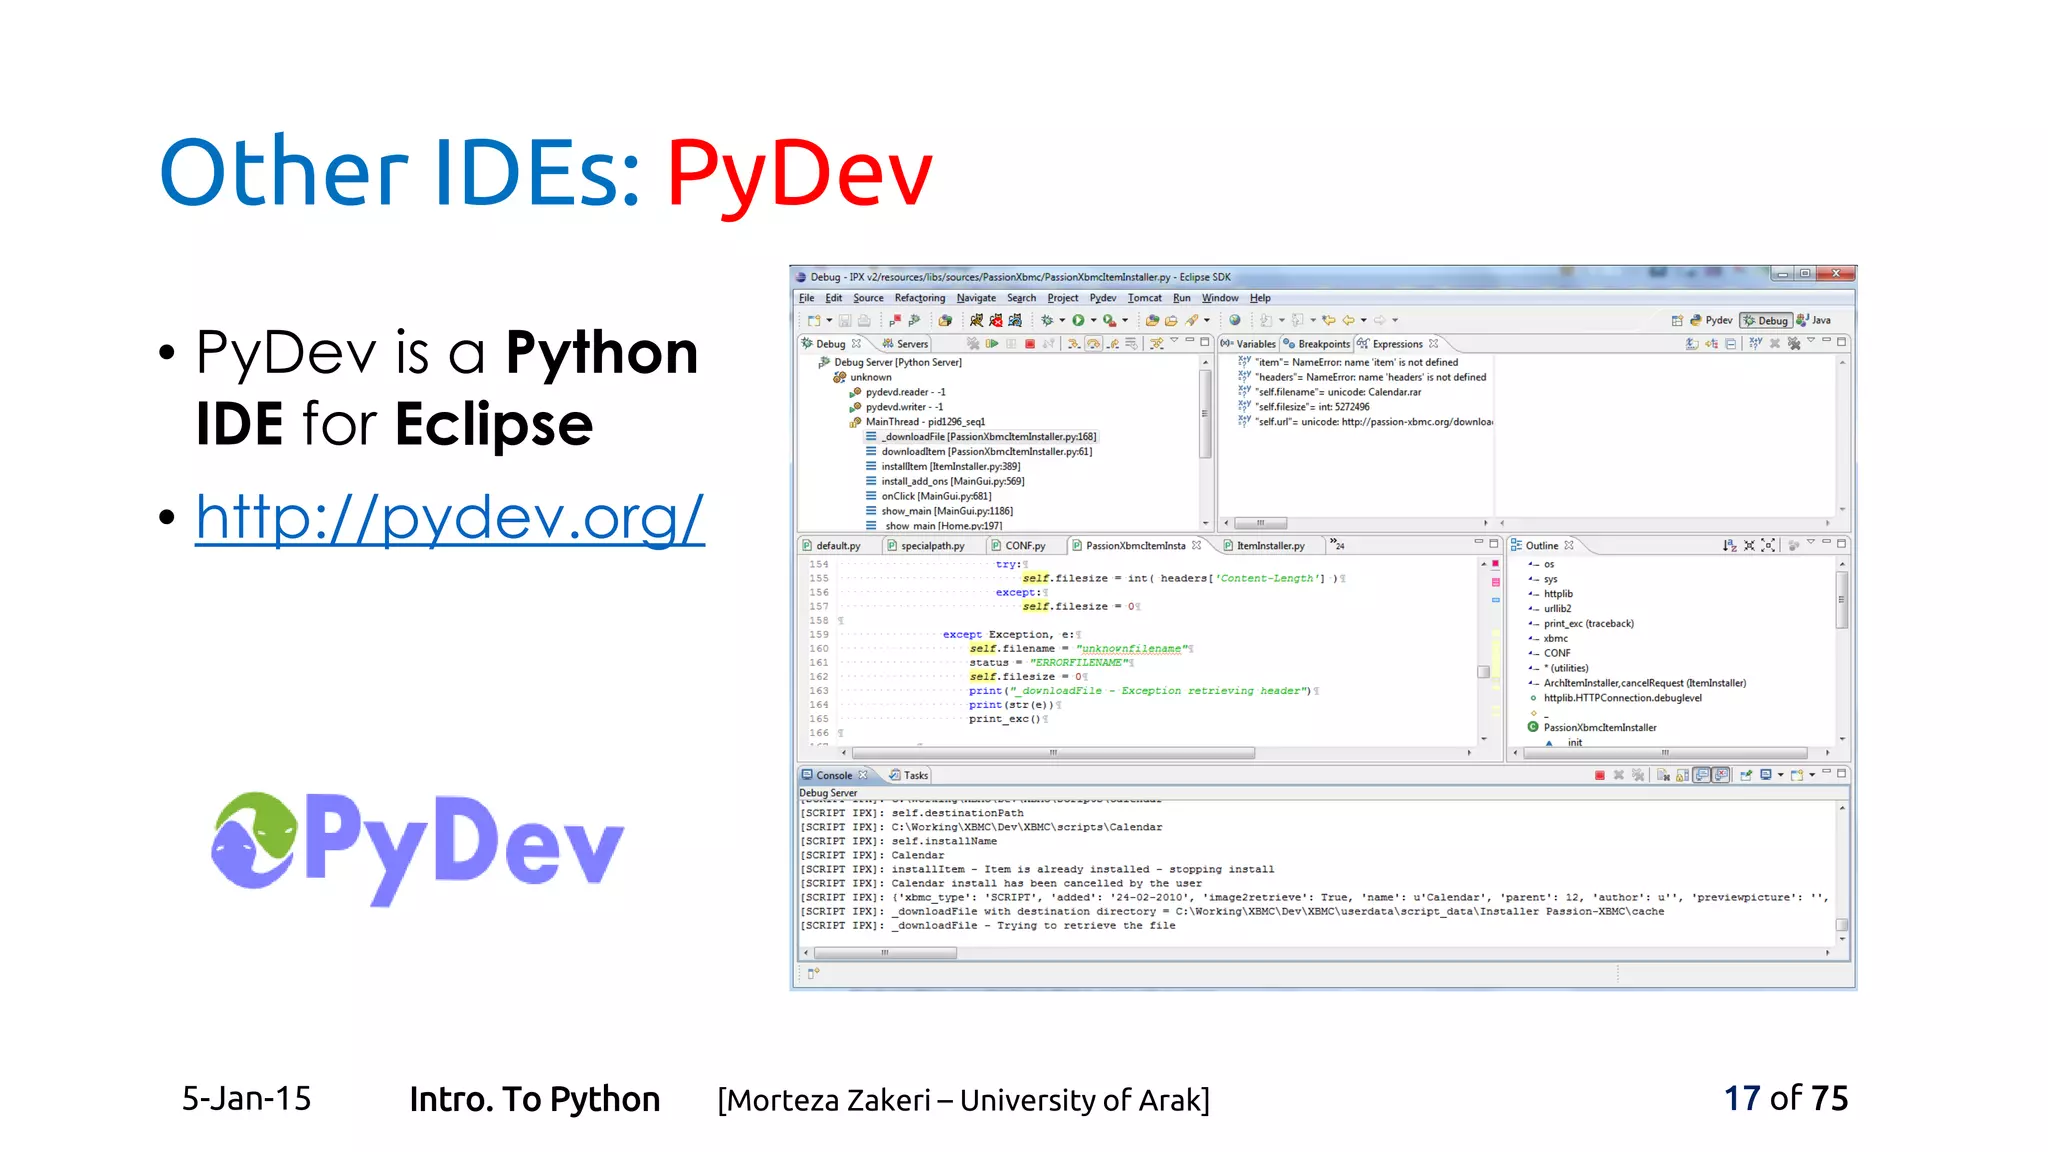Image resolution: width=2048 pixels, height=1152 pixels.
Task: Open the specialpath.py editor tab
Action: click(x=926, y=546)
